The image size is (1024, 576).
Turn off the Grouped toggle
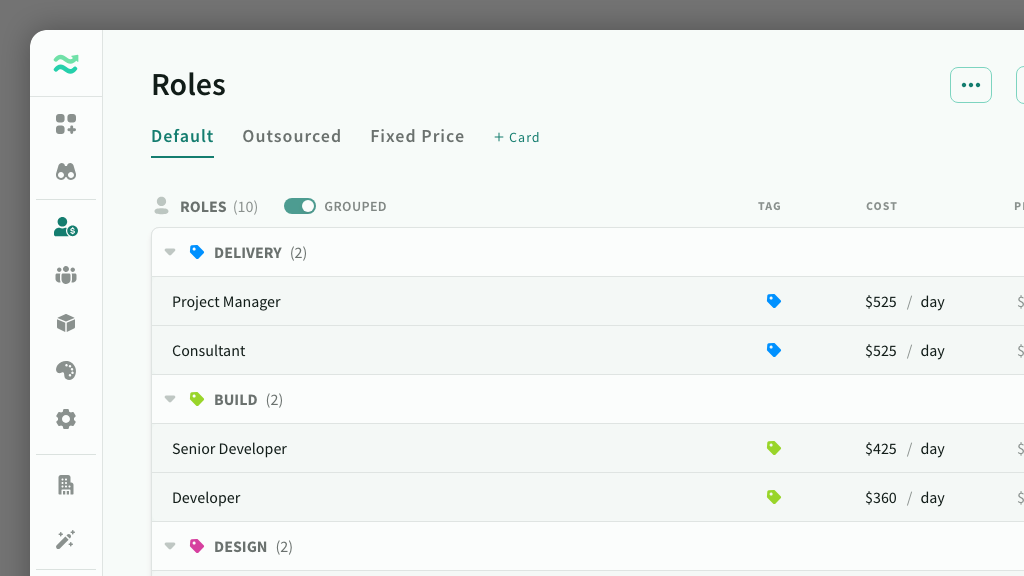click(x=300, y=206)
